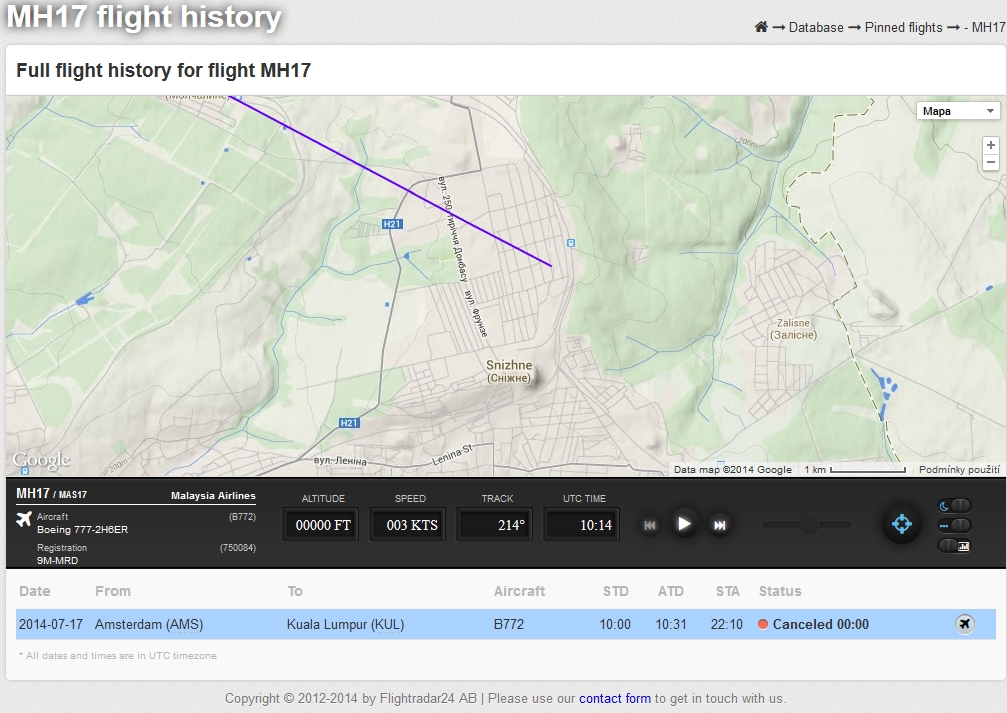Click the UTC TIME readout 10:14

pyautogui.click(x=582, y=525)
